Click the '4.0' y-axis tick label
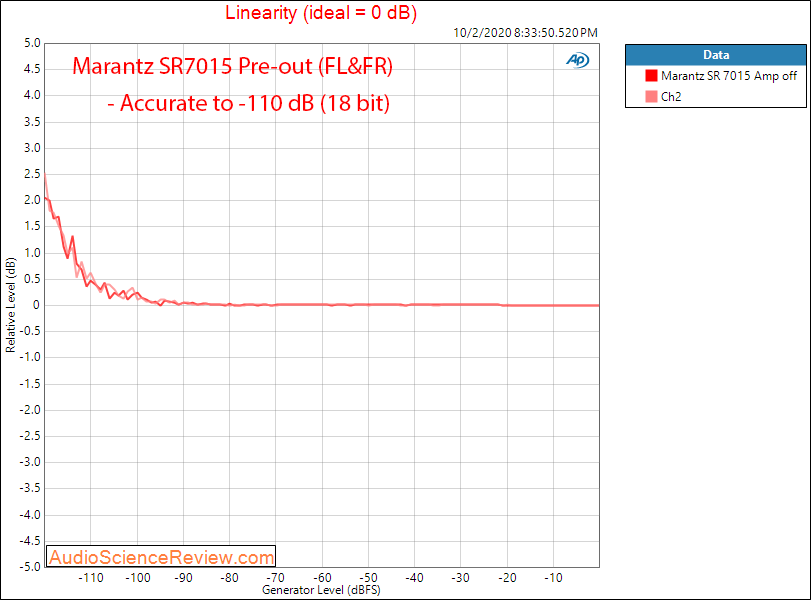811x600 pixels. [x=32, y=95]
